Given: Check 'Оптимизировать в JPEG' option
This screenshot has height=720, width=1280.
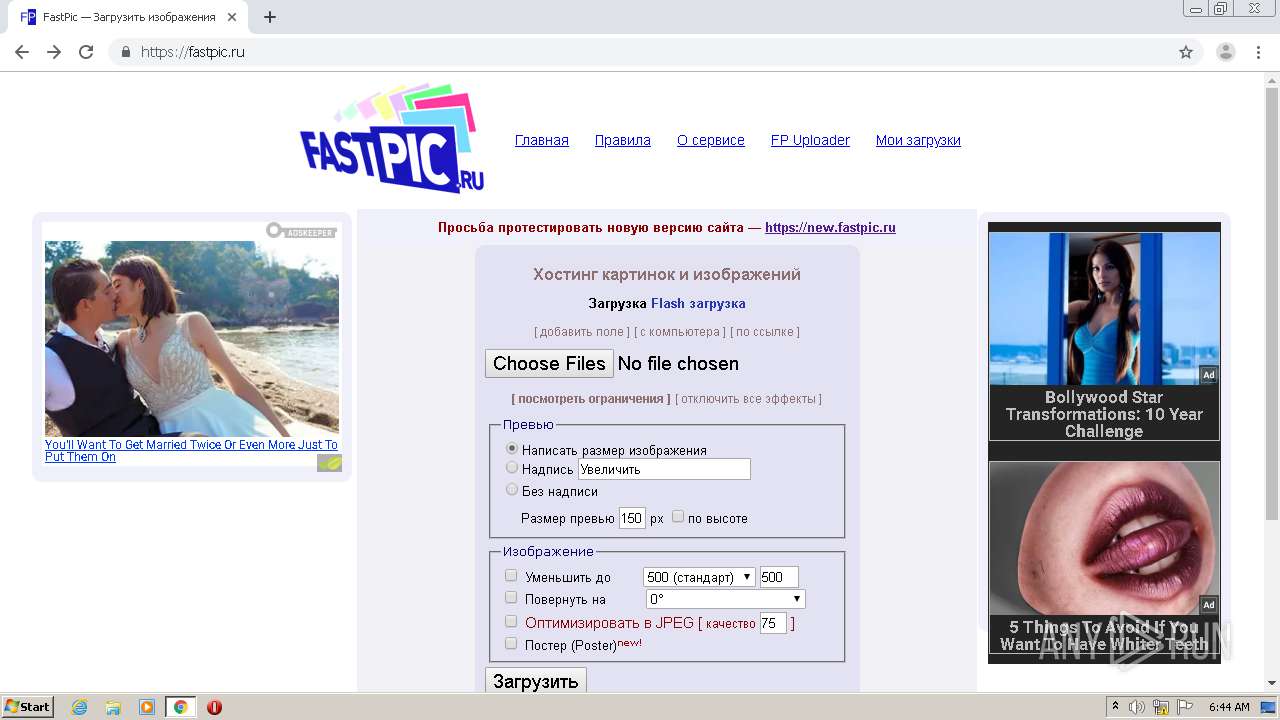Looking at the screenshot, I should 511,622.
